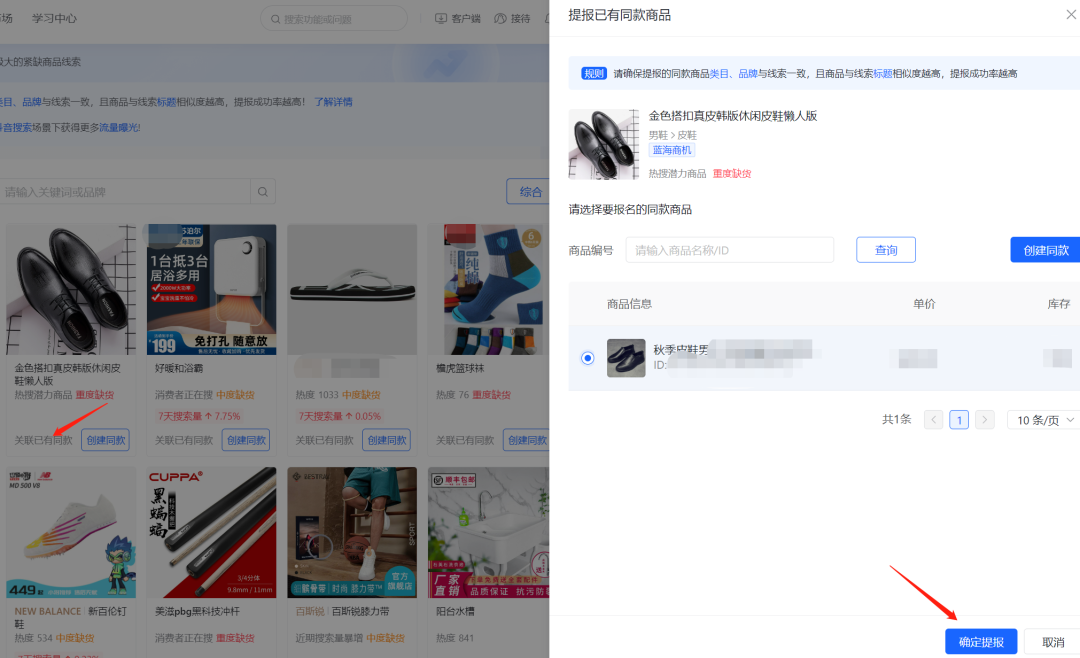Click the 类目 link in the rule notice
This screenshot has height=658, width=1080.
point(718,73)
